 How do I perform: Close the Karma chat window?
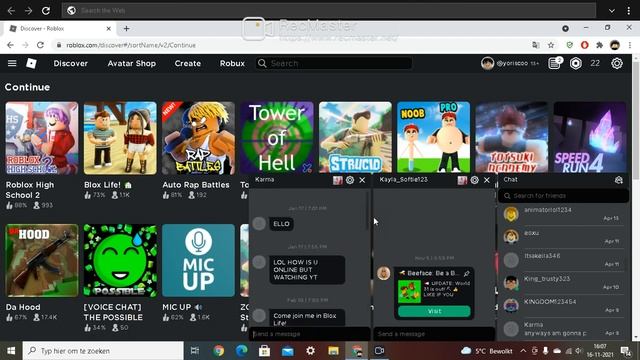[362, 180]
